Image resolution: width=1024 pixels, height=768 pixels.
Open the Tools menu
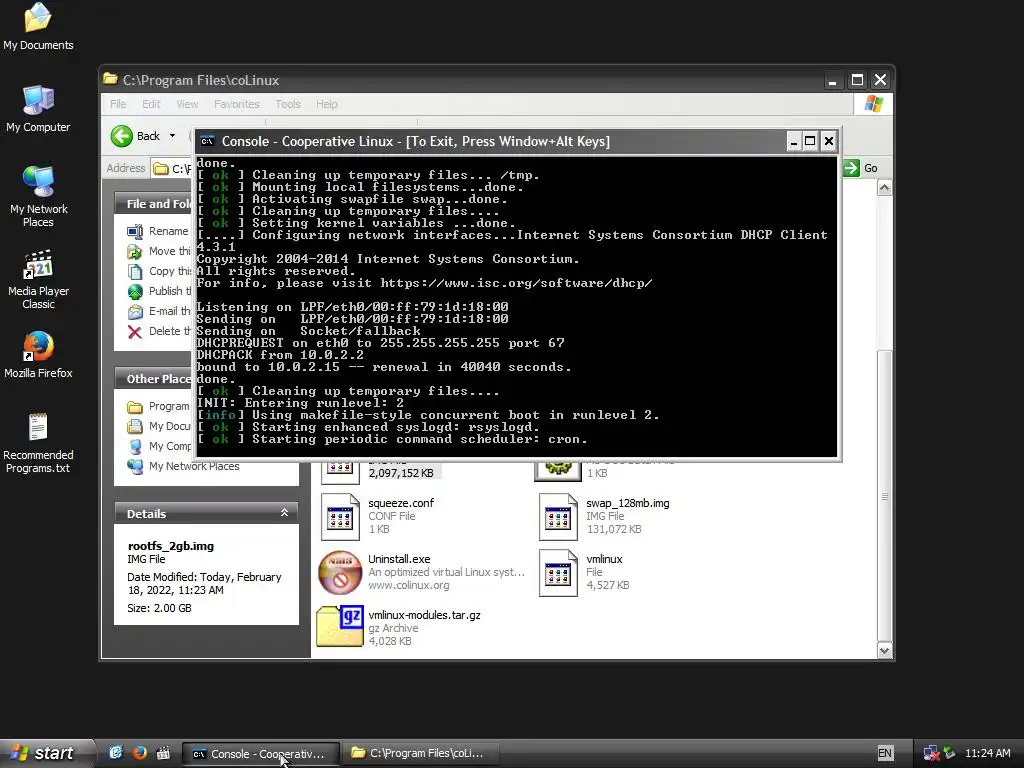pos(288,104)
